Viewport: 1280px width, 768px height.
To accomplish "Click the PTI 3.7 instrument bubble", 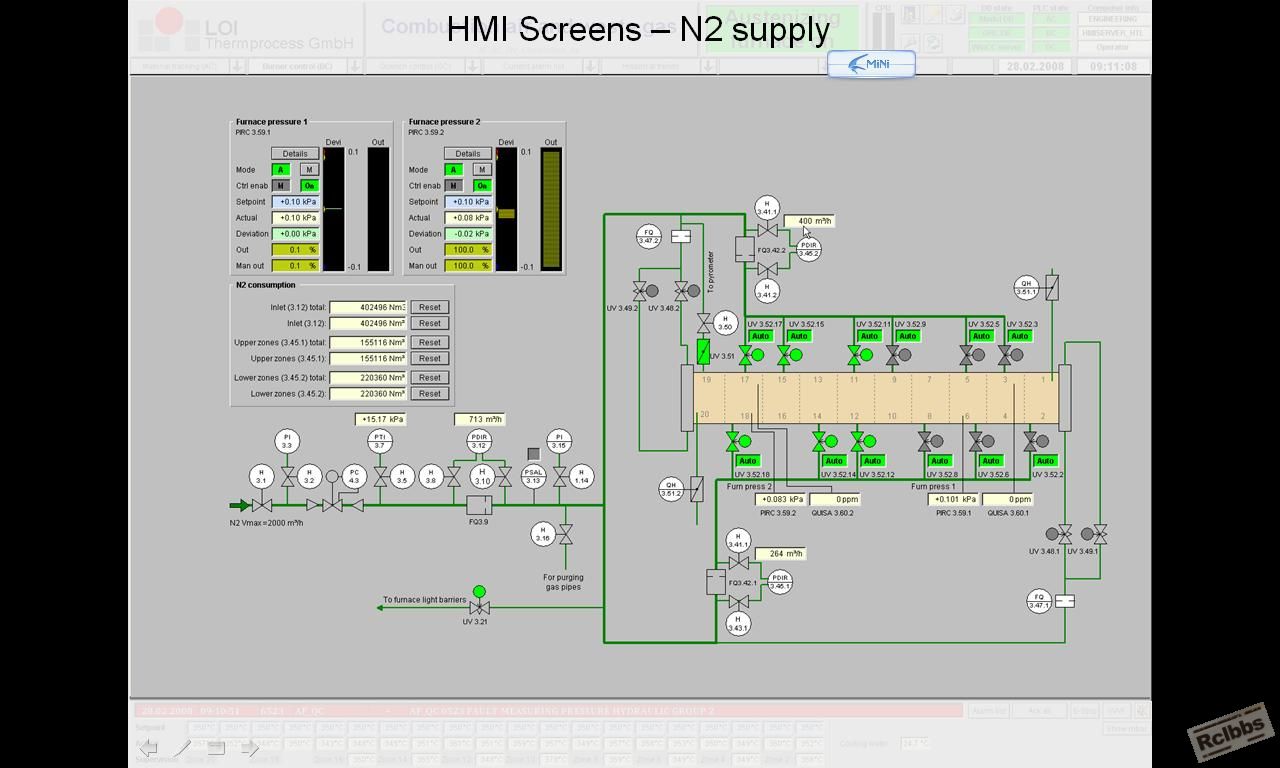I will pos(380,440).
